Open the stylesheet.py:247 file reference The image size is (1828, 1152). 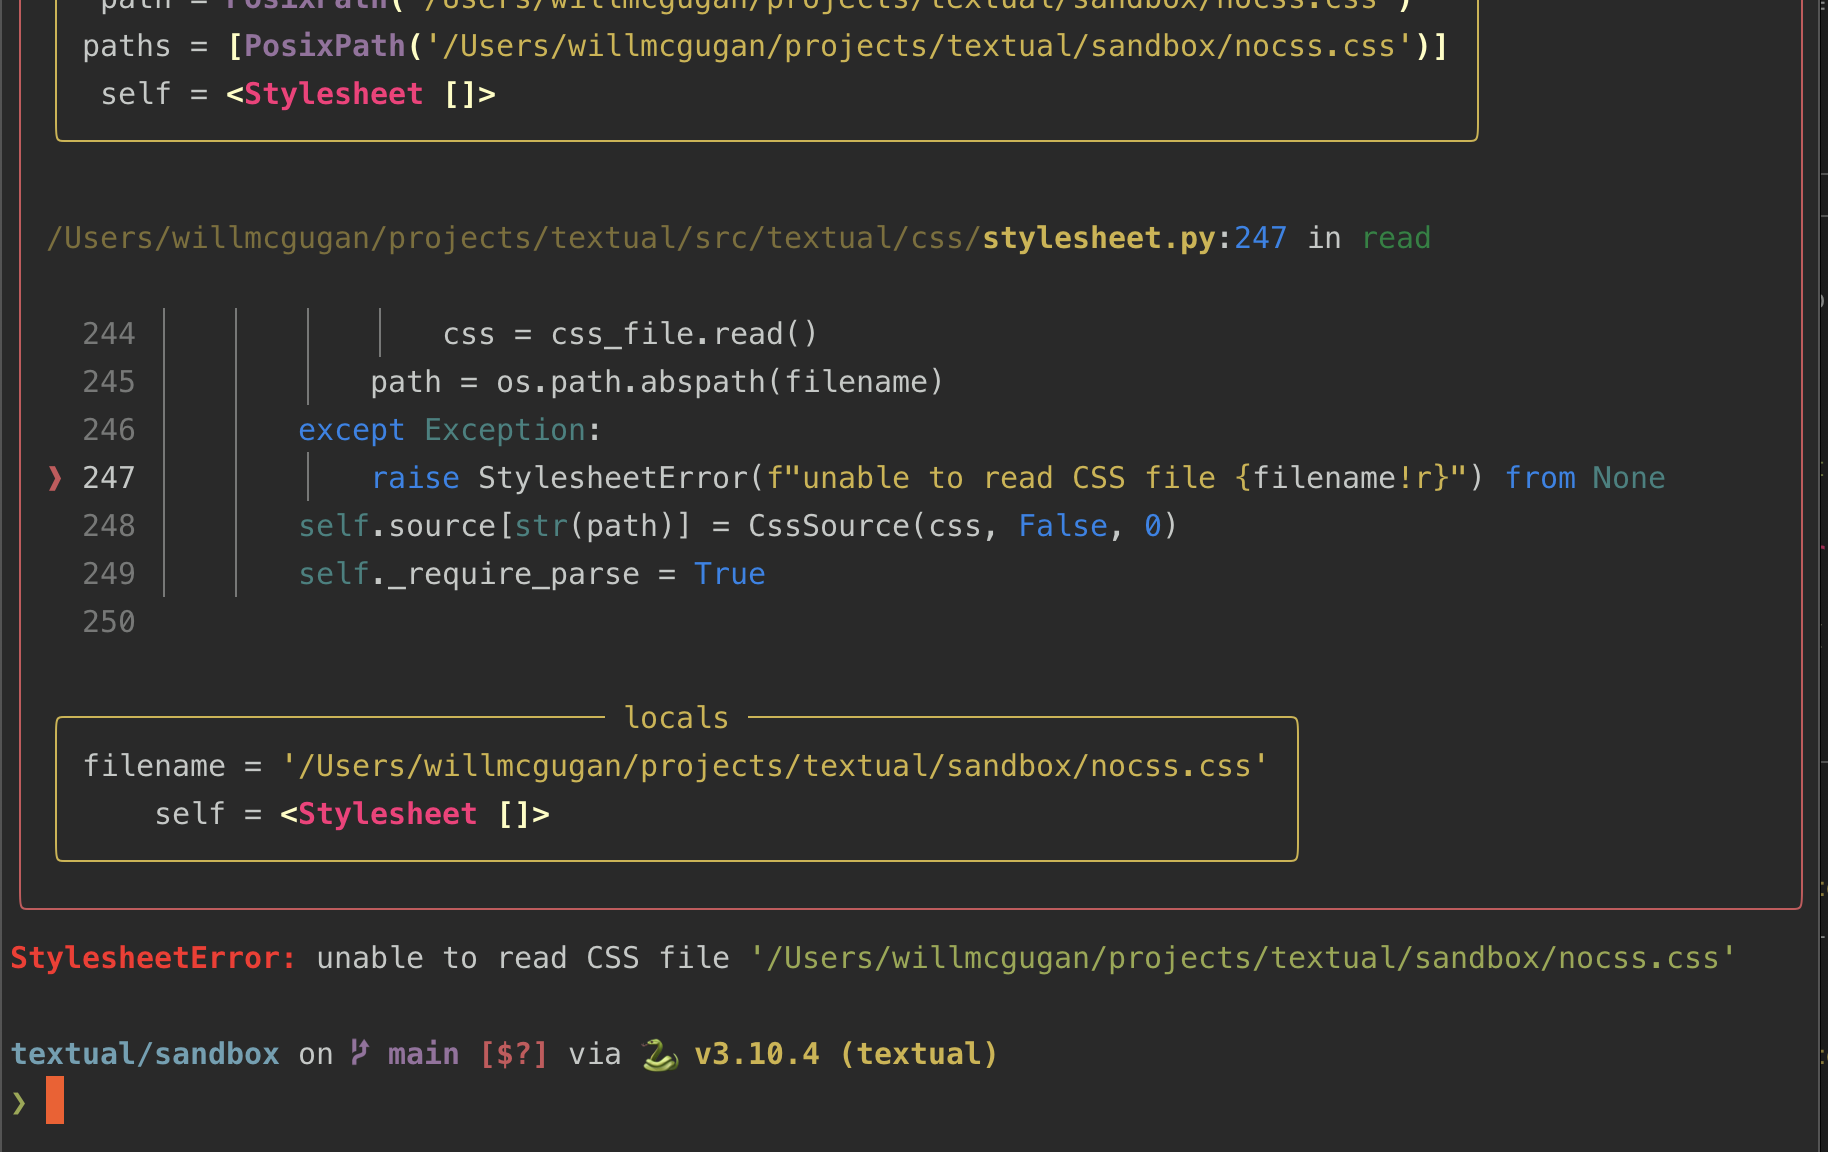[x=1130, y=237]
